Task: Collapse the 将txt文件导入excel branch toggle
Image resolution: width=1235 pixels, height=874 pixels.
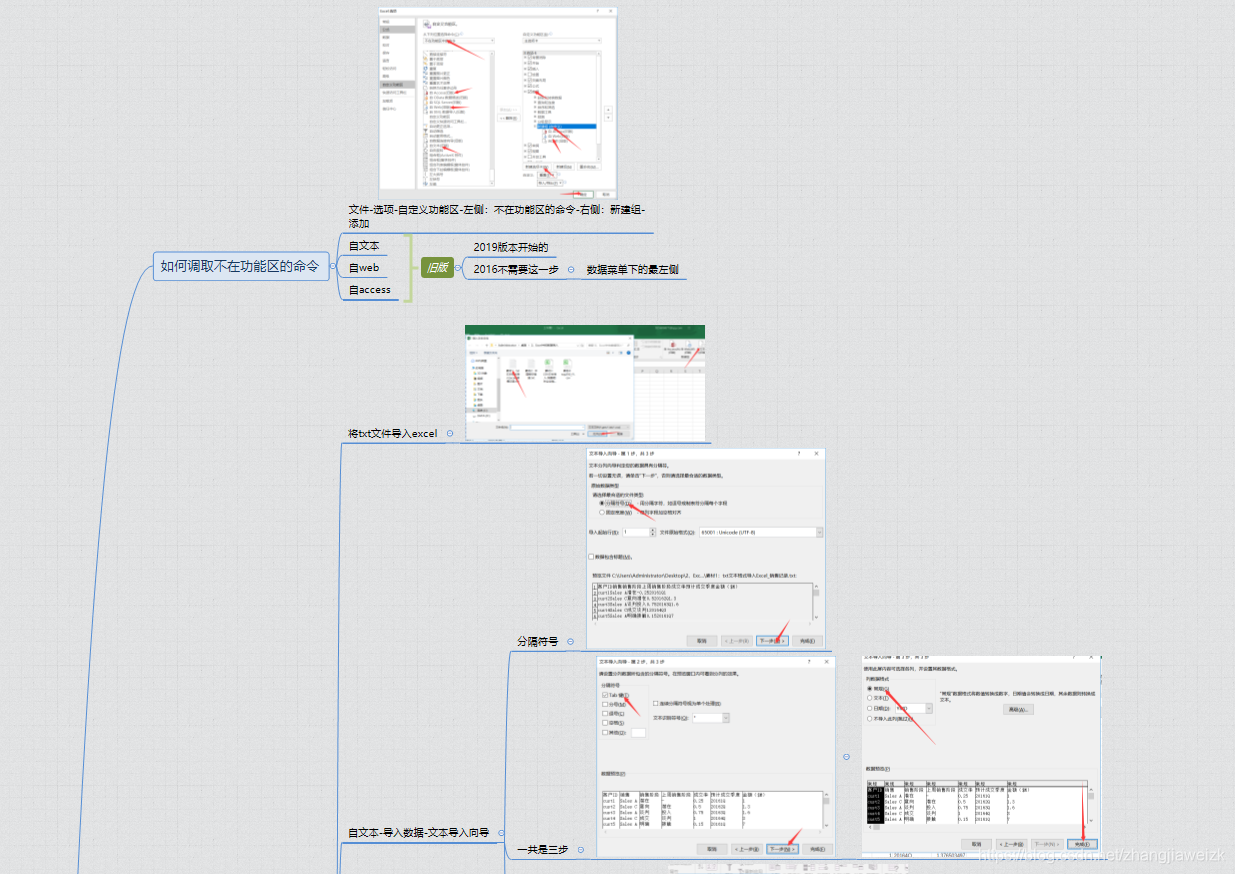Action: point(450,433)
